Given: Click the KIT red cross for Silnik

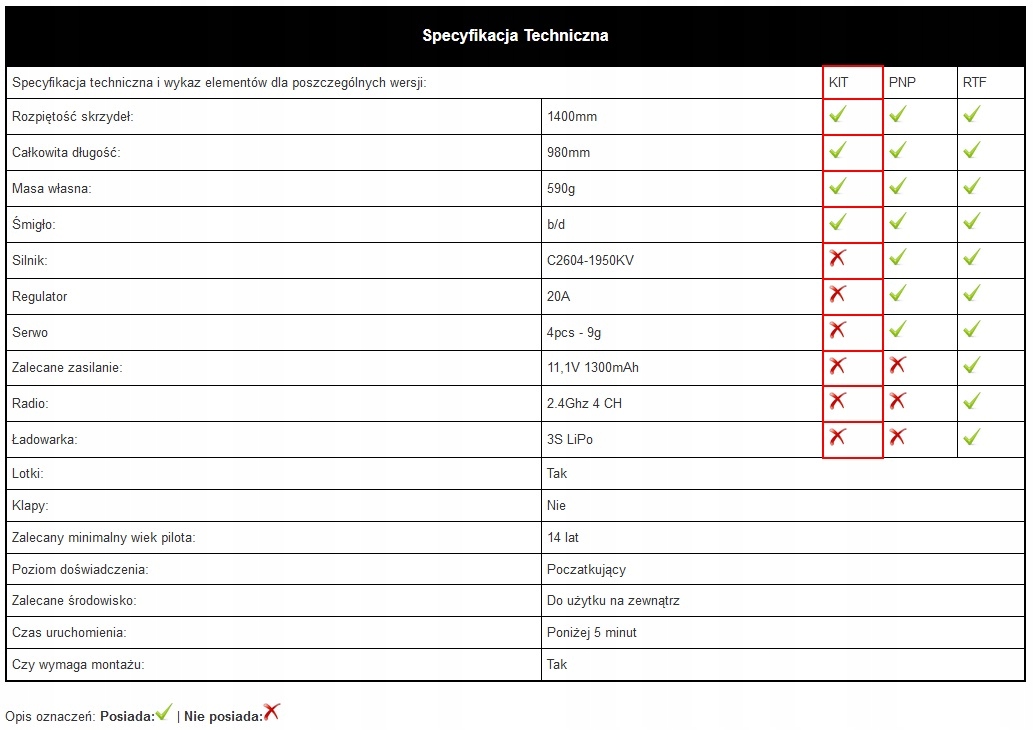Looking at the screenshot, I should click(x=838, y=258).
